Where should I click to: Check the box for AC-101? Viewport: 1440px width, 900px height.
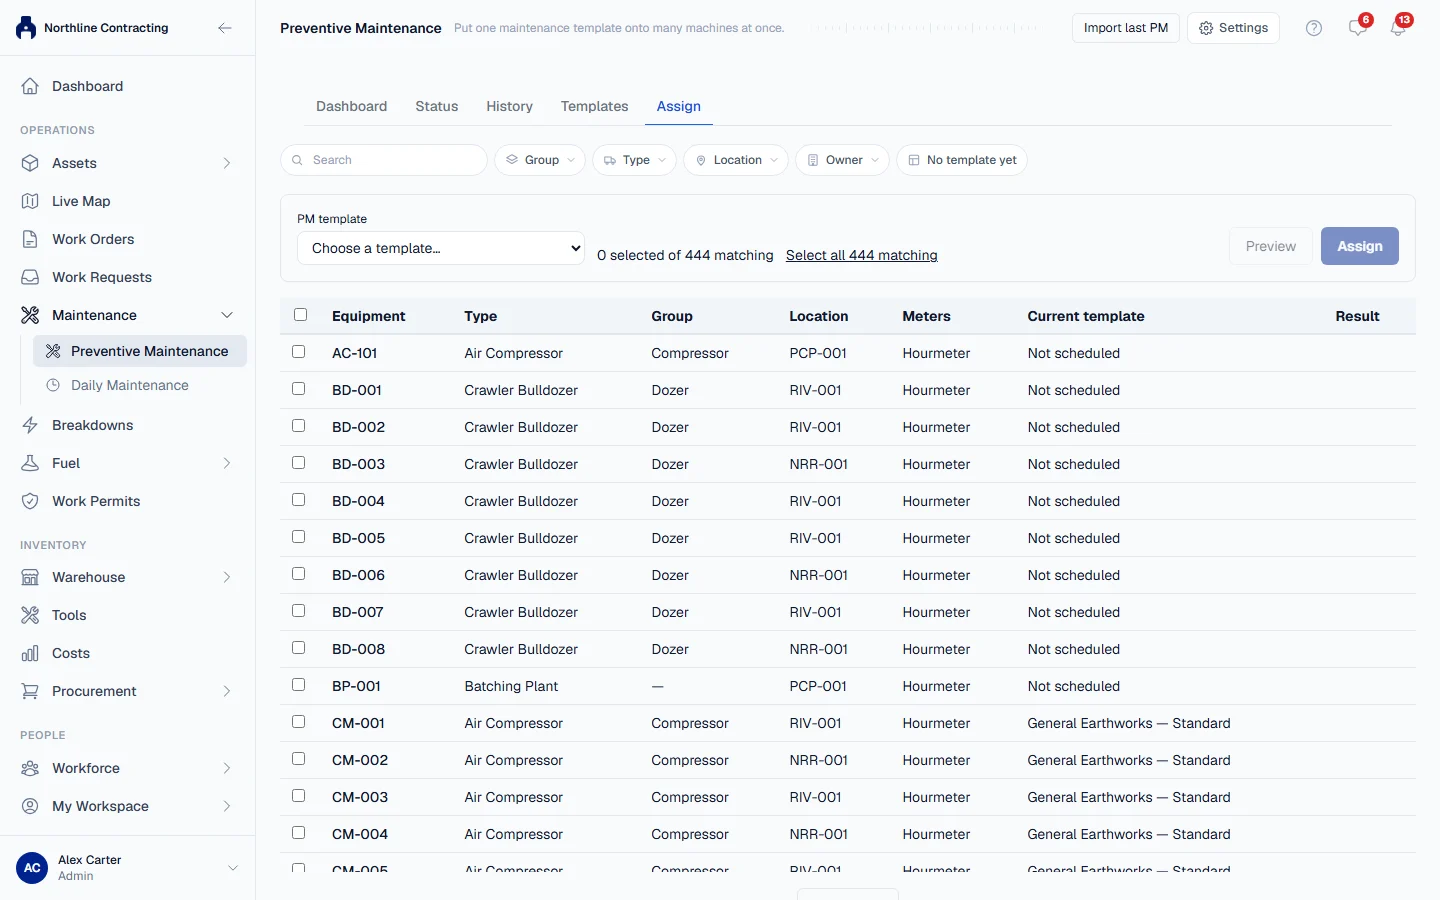tap(298, 352)
